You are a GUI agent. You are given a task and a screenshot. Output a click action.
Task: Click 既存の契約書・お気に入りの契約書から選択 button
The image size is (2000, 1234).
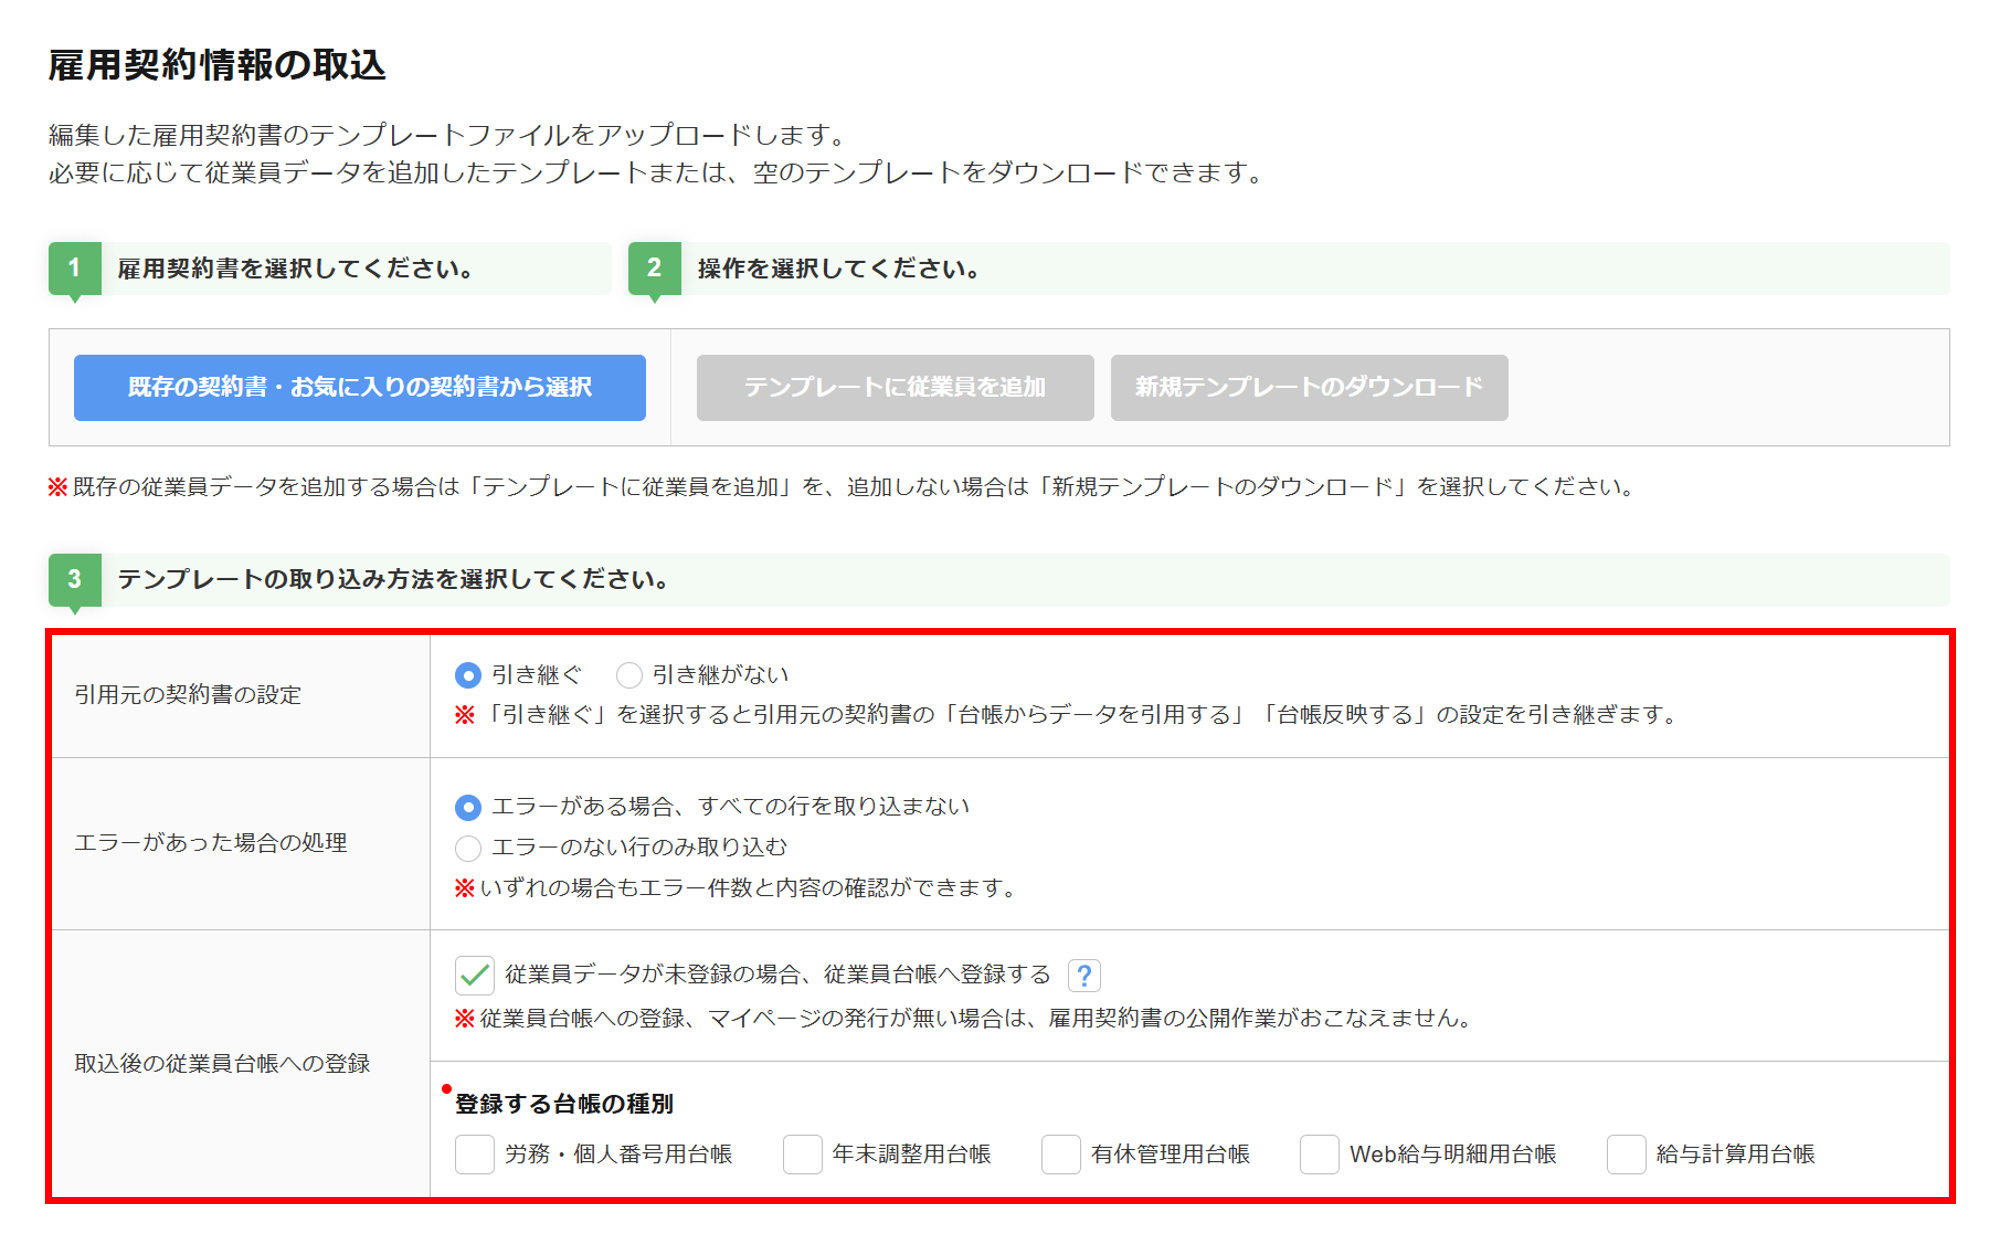coord(360,387)
